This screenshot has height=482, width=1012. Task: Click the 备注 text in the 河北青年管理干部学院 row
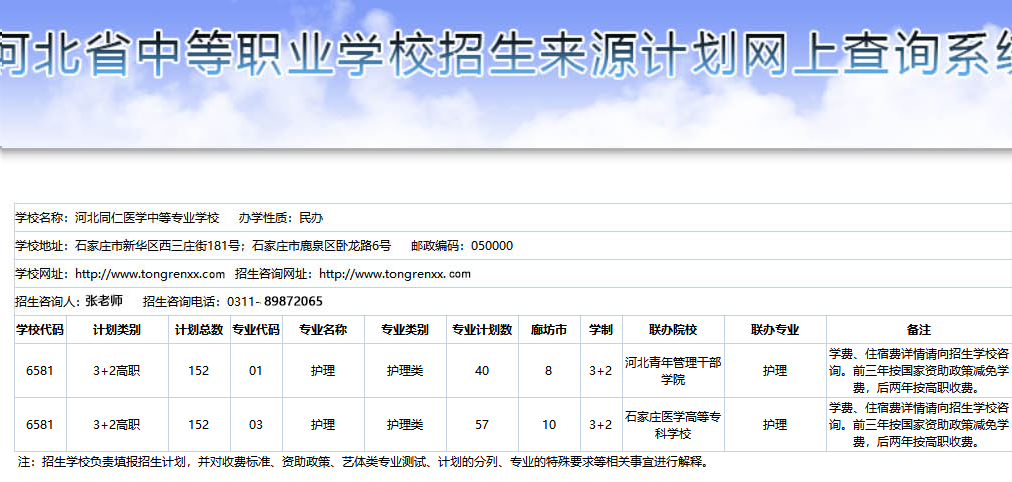(919, 371)
